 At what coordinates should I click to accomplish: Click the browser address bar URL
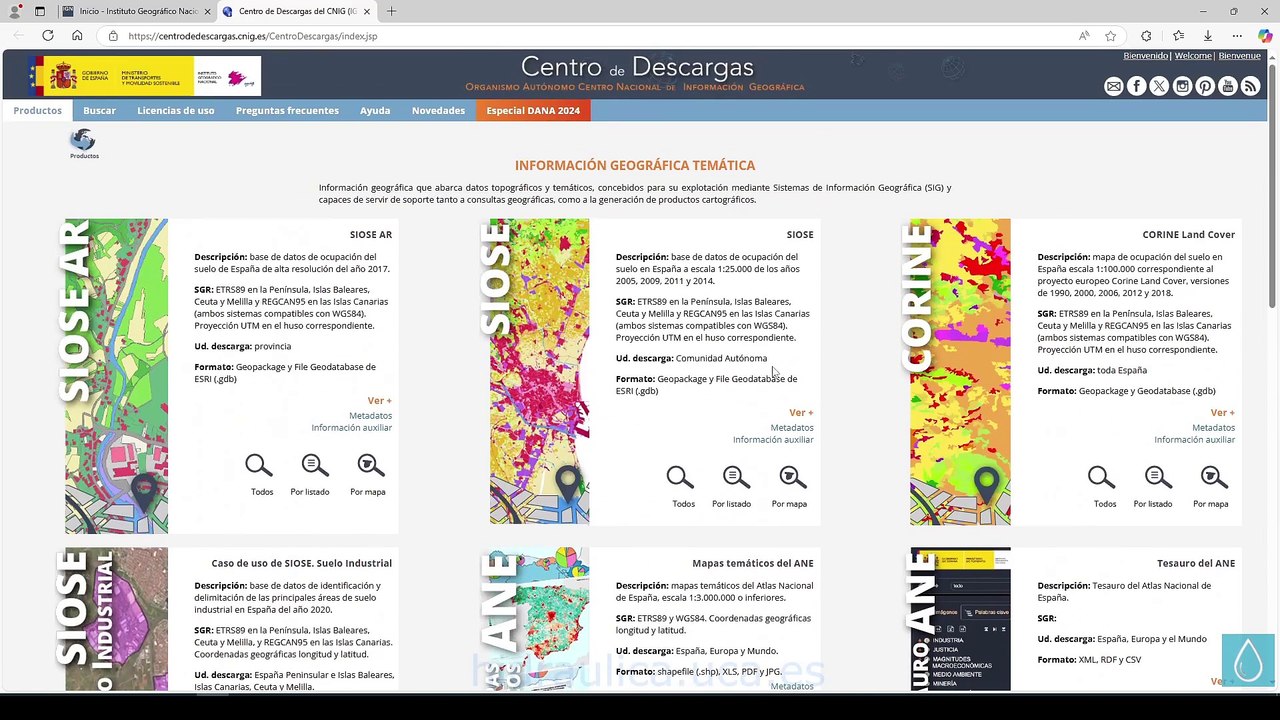coord(253,36)
